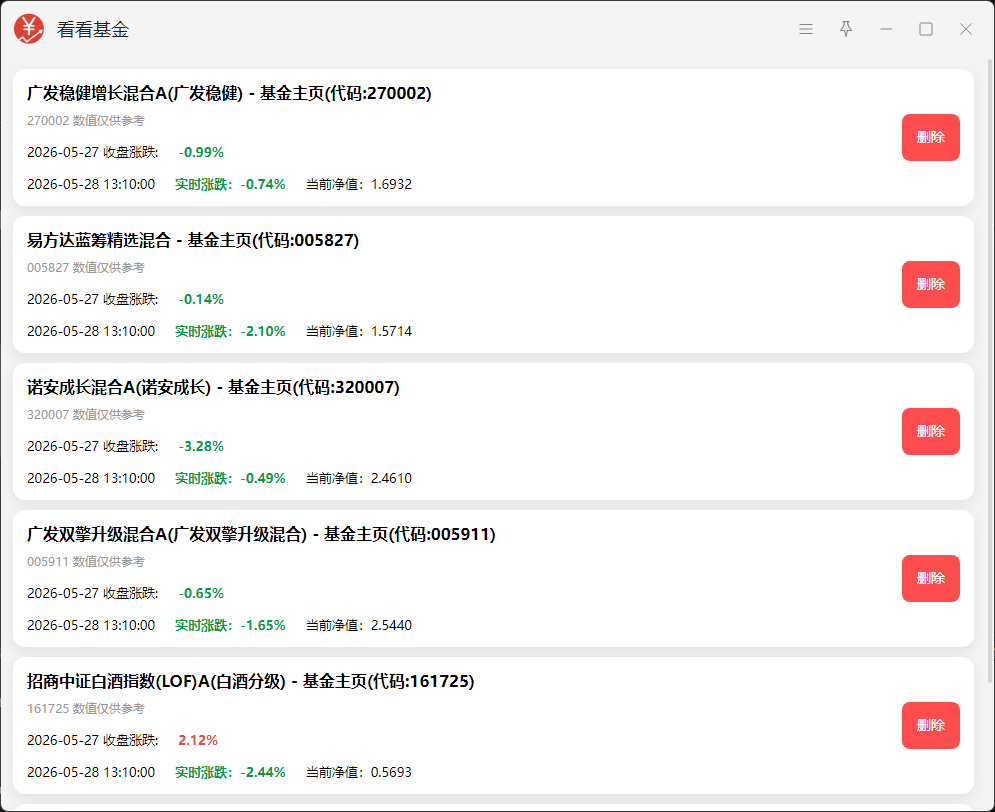Click the -3.28% closing change value
This screenshot has height=812, width=995.
[x=201, y=447]
